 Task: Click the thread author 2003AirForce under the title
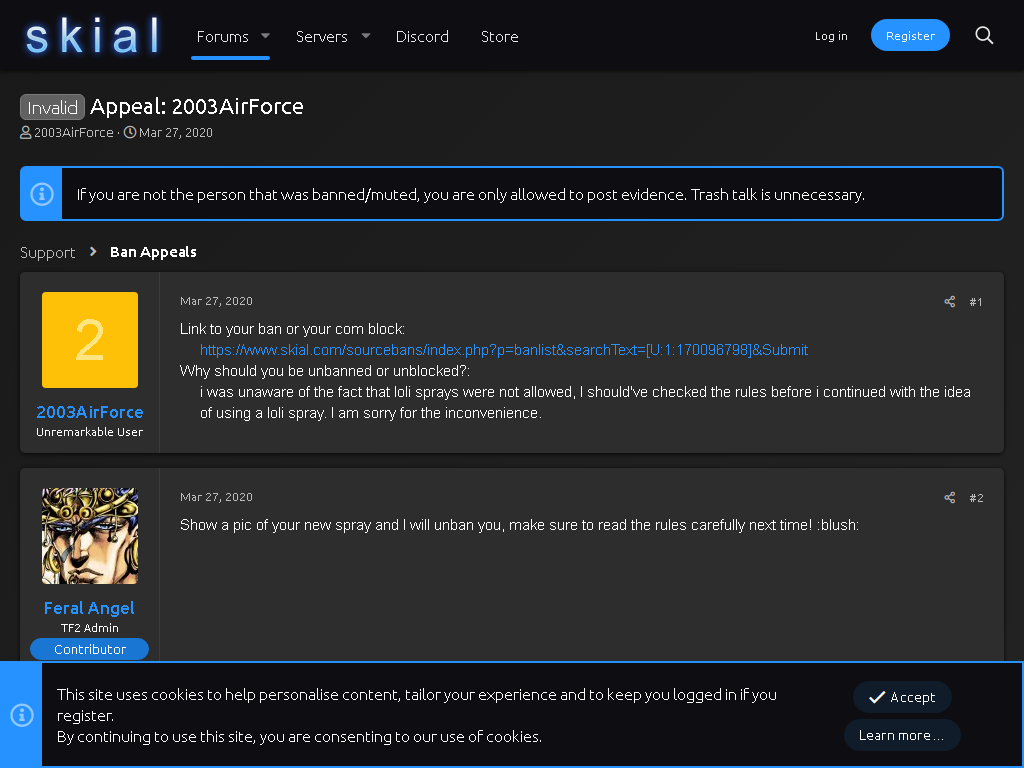point(74,133)
